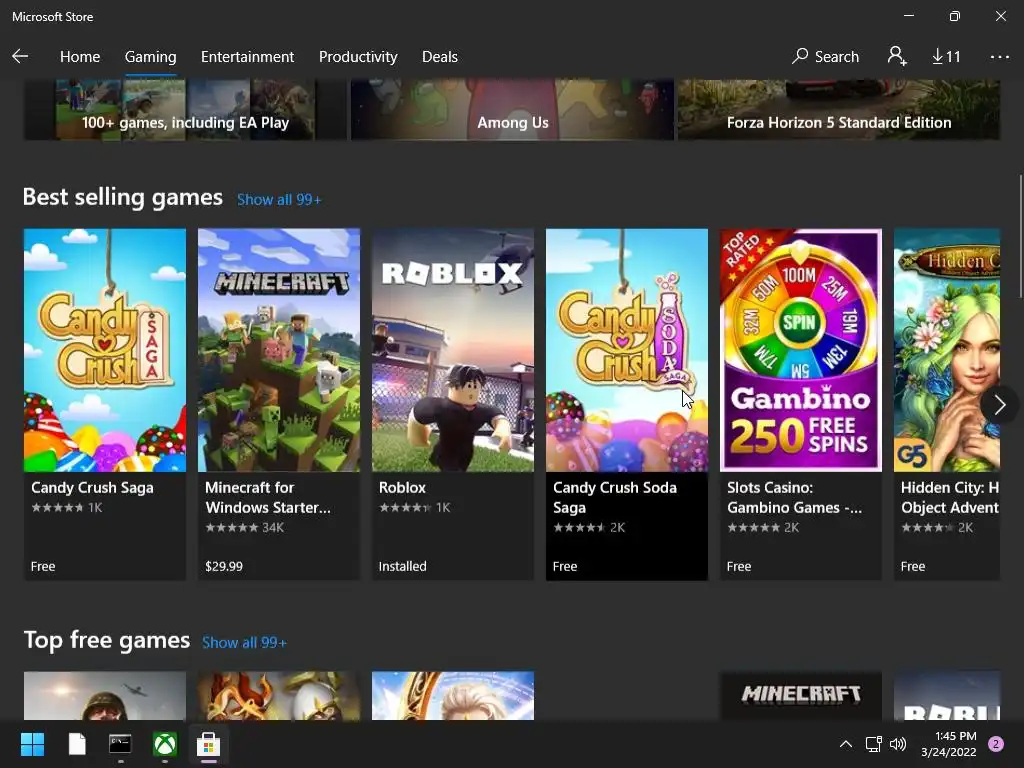The height and width of the screenshot is (768, 1024).
Task: Open the Minecraft tile in Top free games
Action: 801,696
